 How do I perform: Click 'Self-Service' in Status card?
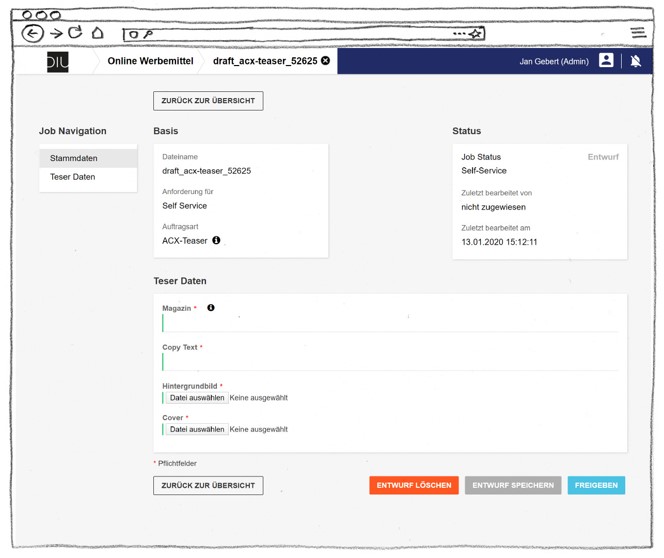click(x=484, y=171)
